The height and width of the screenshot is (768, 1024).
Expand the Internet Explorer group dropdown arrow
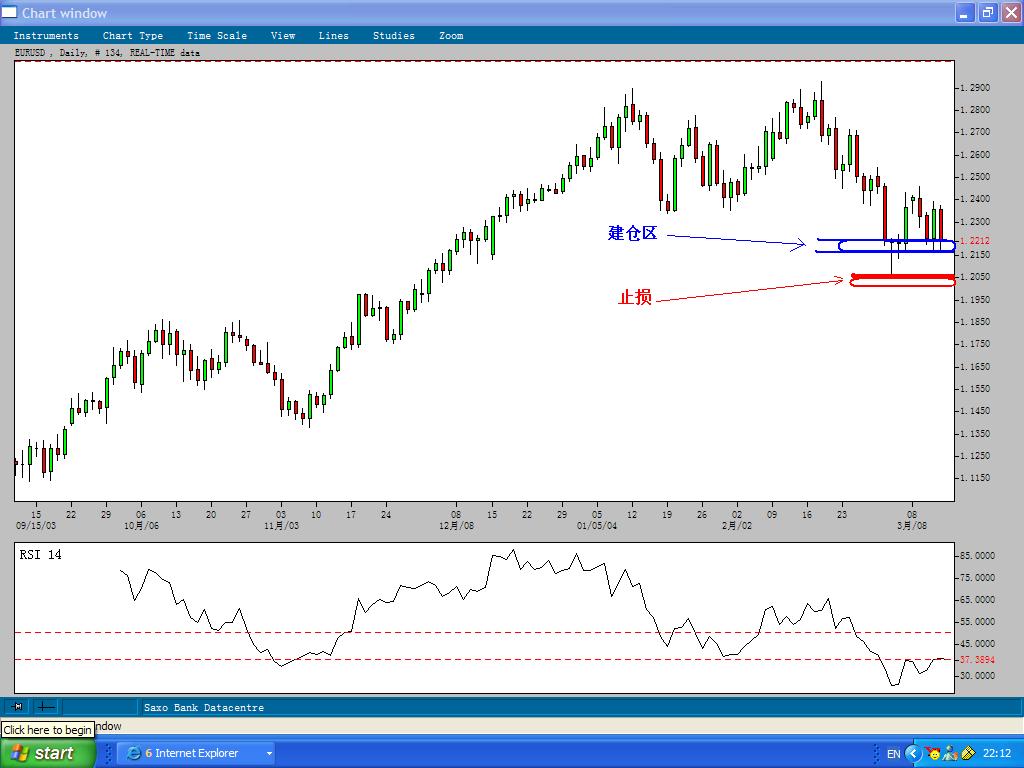coord(268,754)
